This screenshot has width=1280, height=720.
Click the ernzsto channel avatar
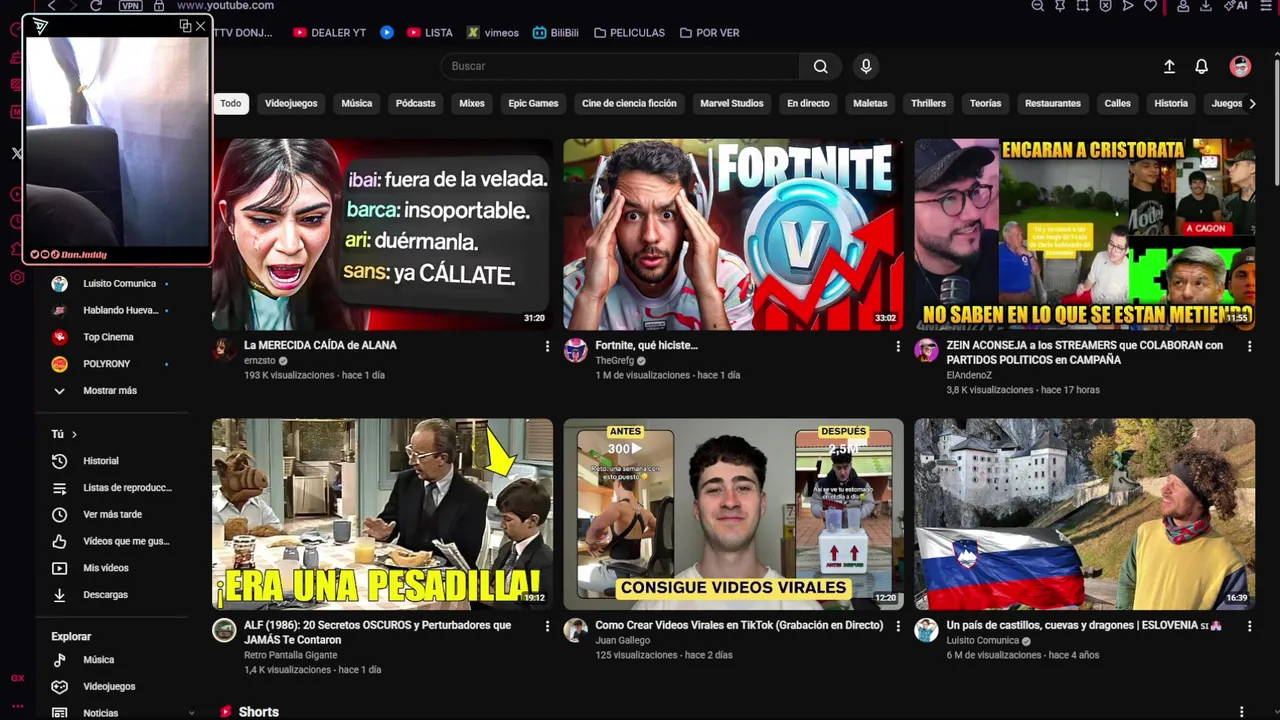click(224, 350)
